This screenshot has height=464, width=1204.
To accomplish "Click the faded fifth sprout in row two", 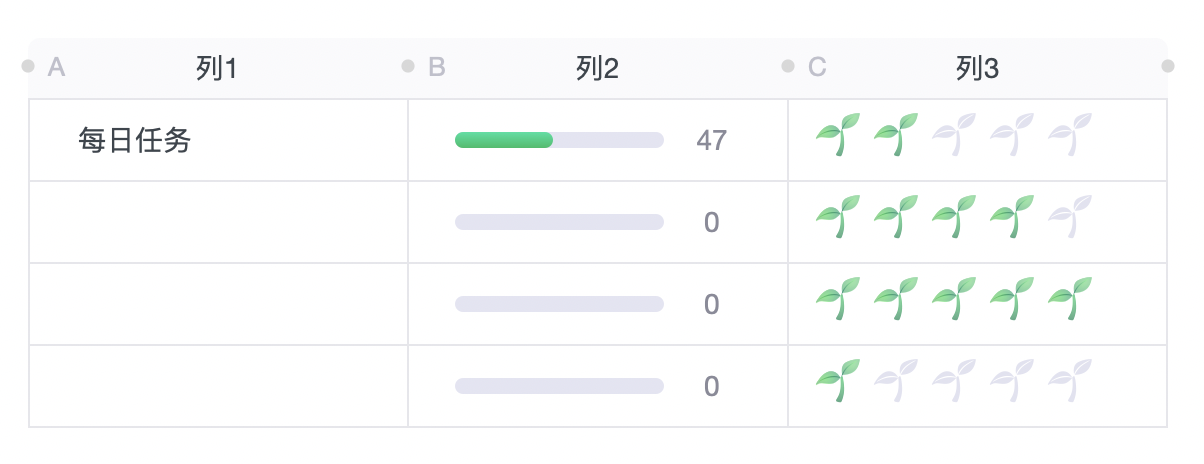I will (x=1070, y=217).
